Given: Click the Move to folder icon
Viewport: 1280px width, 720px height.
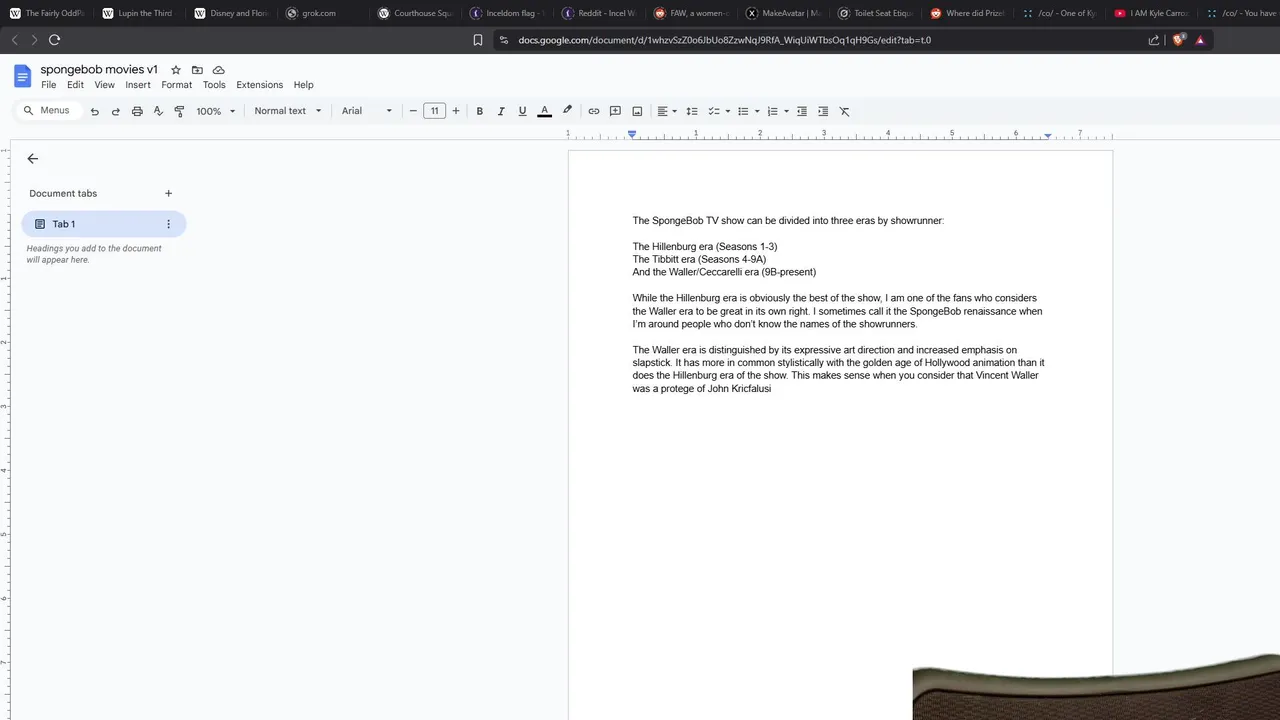Looking at the screenshot, I should (x=197, y=70).
